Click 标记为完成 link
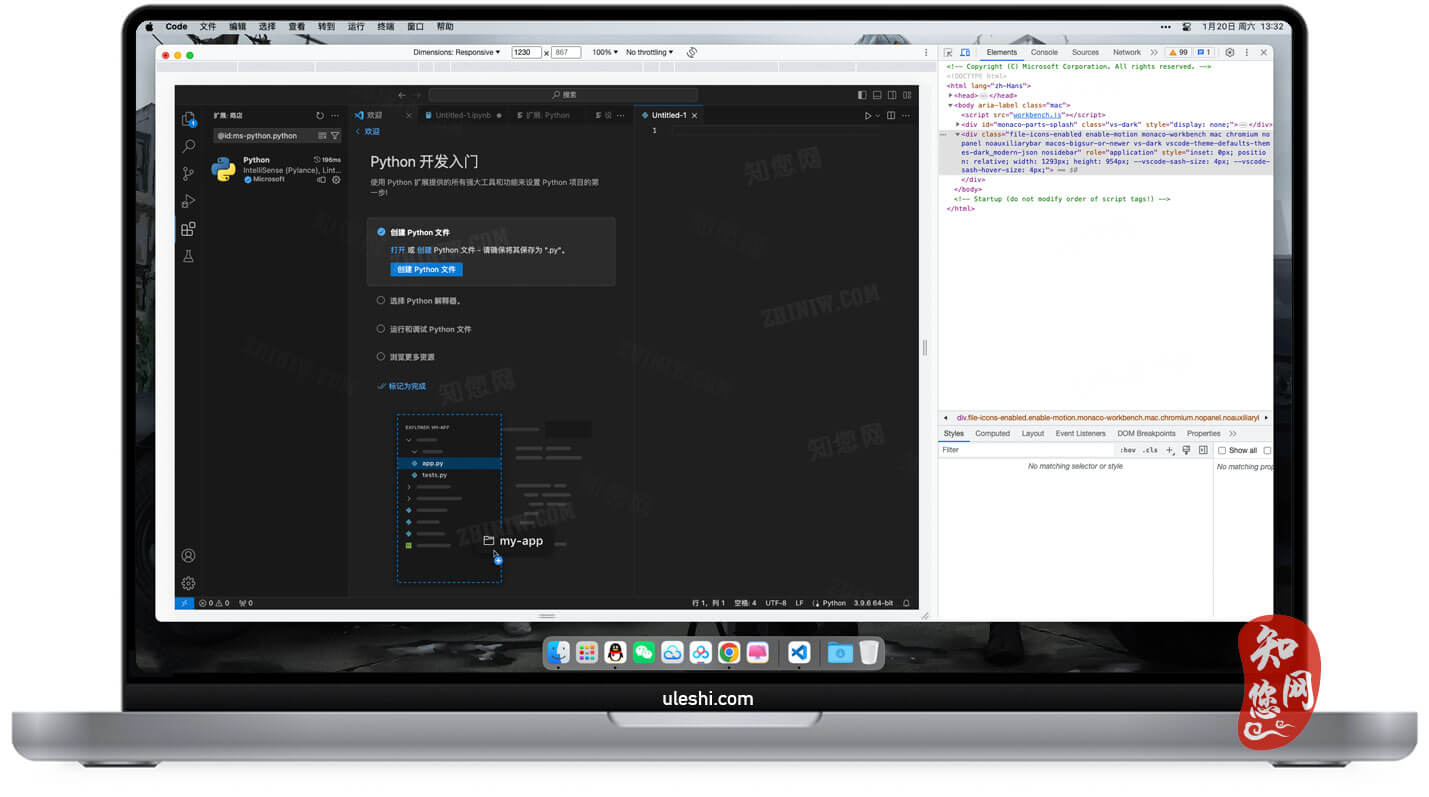 pos(406,386)
